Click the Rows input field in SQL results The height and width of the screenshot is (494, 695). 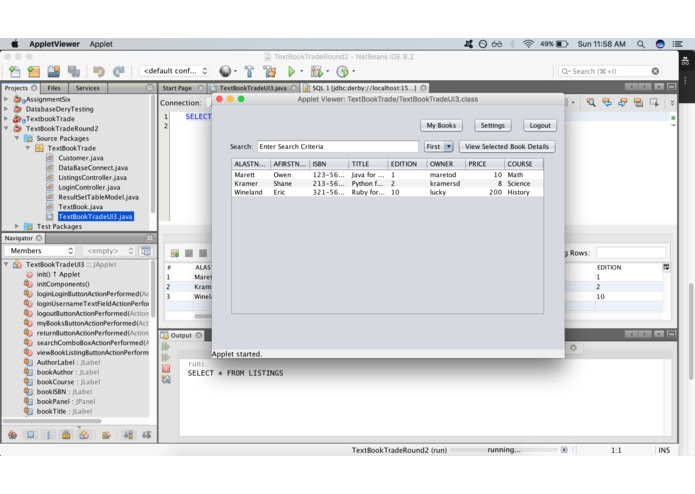pos(631,253)
